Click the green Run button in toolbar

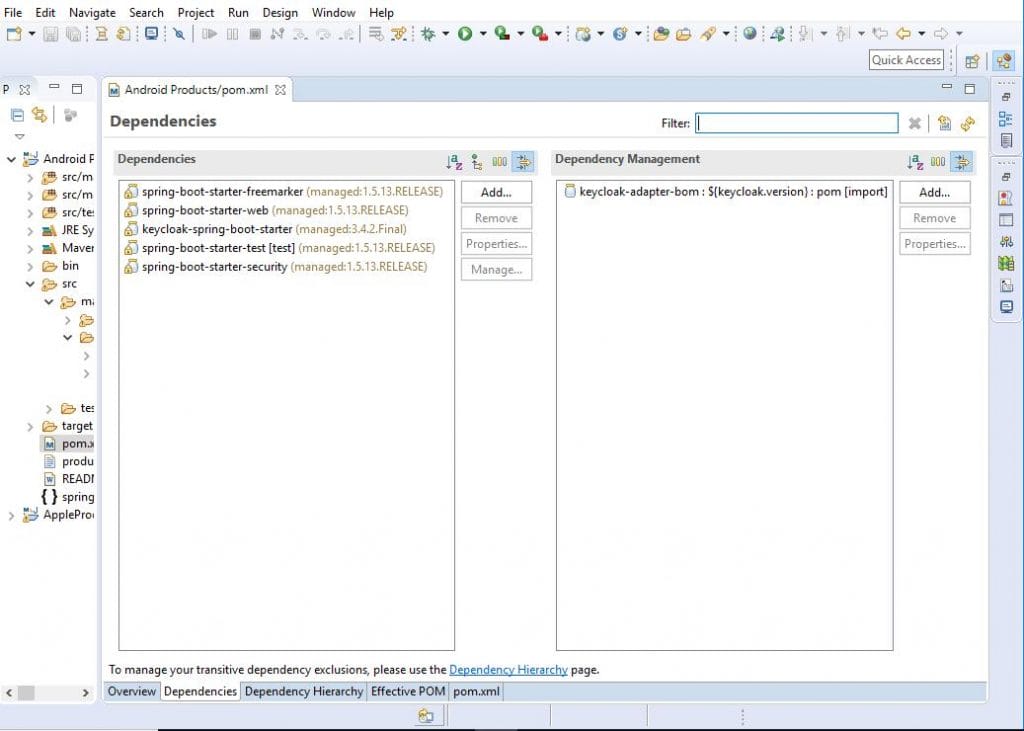coord(465,34)
